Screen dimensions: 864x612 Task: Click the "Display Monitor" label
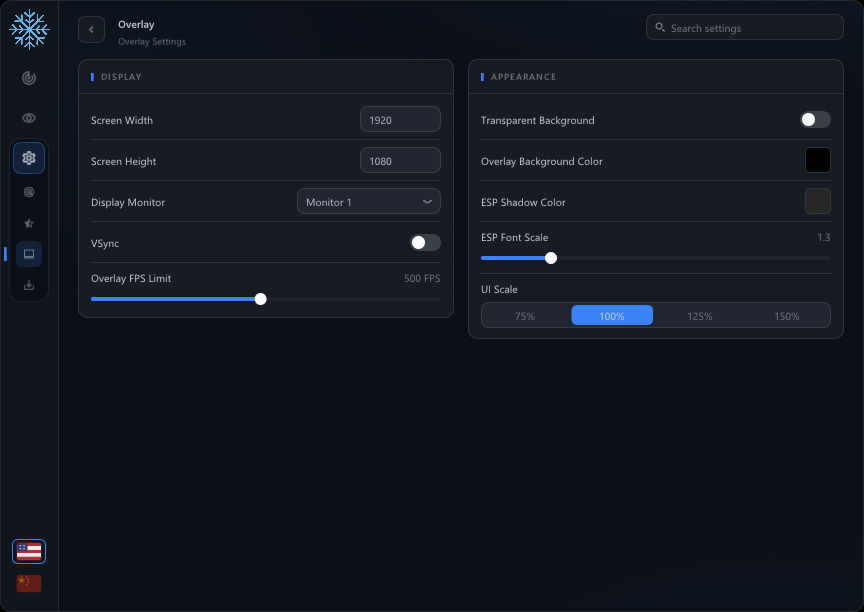(x=128, y=202)
